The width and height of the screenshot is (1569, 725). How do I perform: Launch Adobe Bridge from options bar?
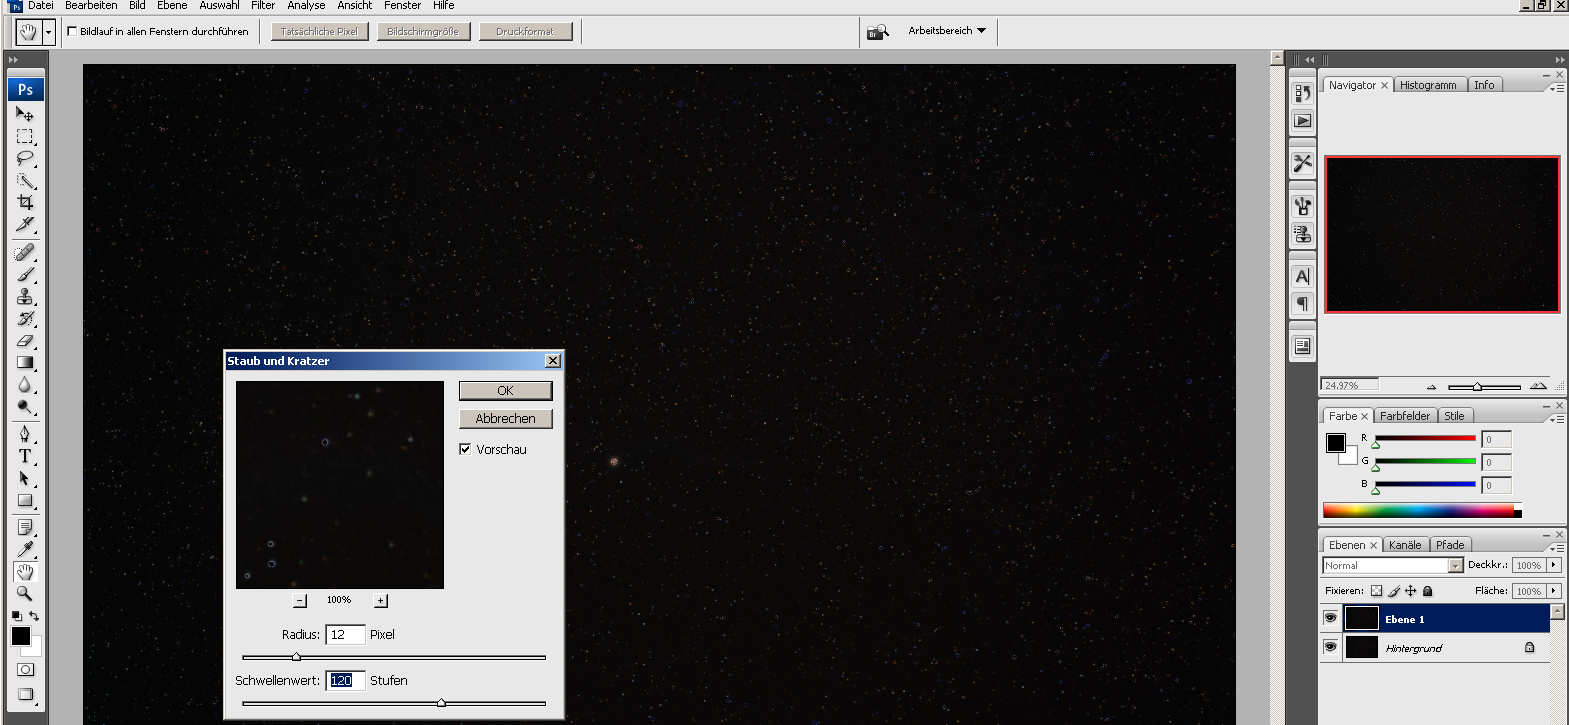click(877, 32)
